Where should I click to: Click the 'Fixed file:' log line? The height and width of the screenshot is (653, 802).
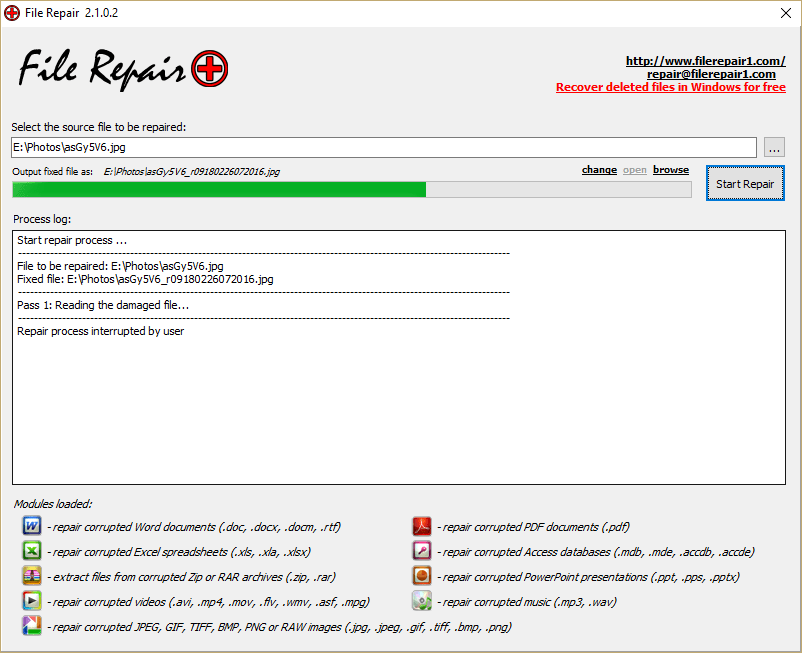tap(145, 279)
